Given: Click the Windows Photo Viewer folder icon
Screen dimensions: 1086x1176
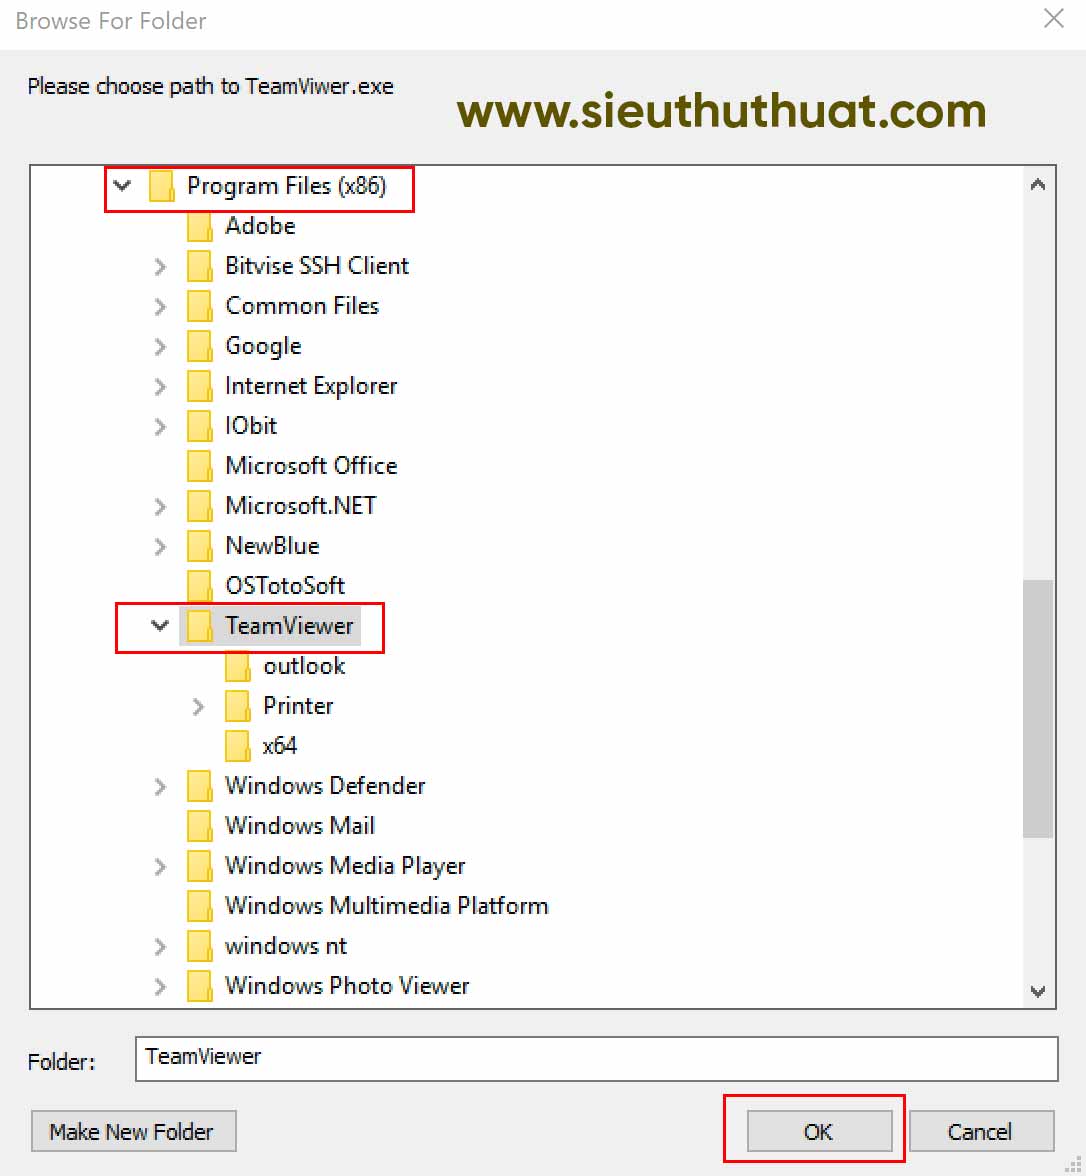Looking at the screenshot, I should coord(200,986).
